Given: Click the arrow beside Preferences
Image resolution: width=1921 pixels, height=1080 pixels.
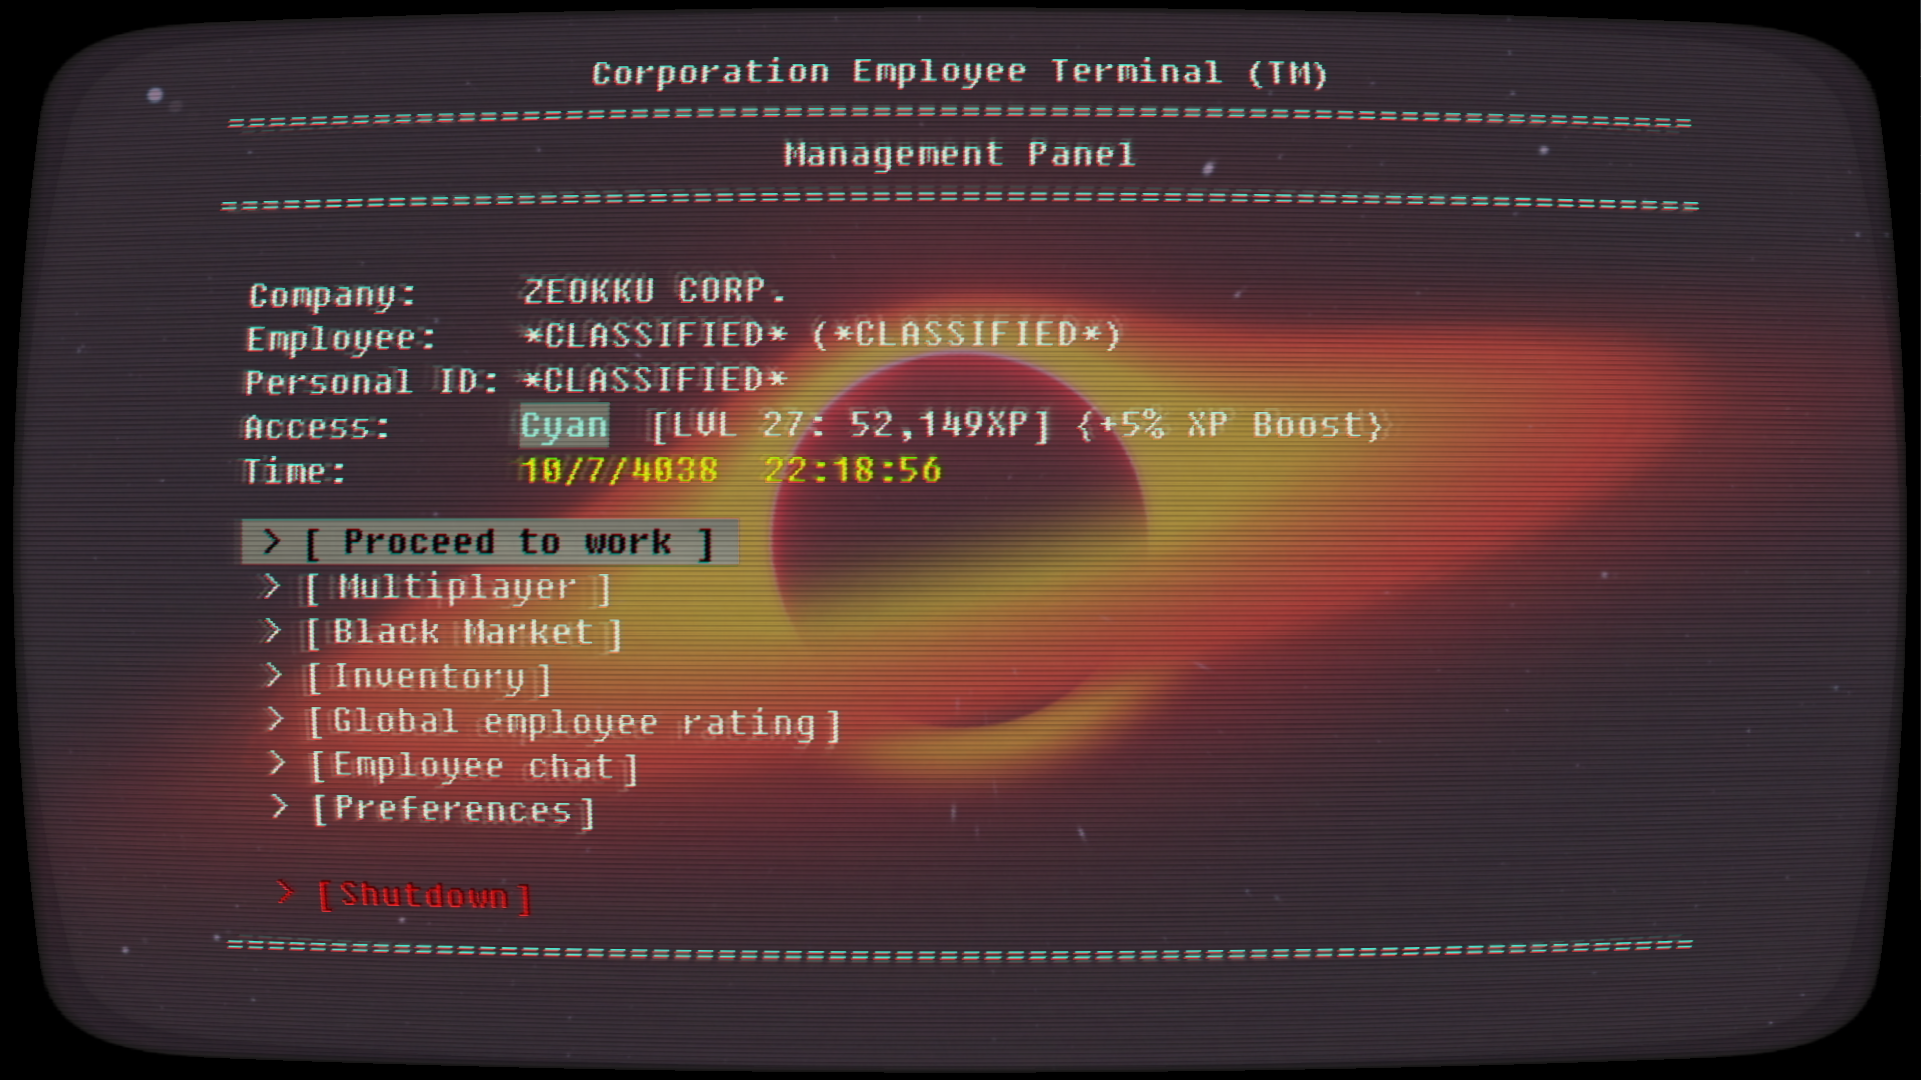Looking at the screenshot, I should [279, 807].
